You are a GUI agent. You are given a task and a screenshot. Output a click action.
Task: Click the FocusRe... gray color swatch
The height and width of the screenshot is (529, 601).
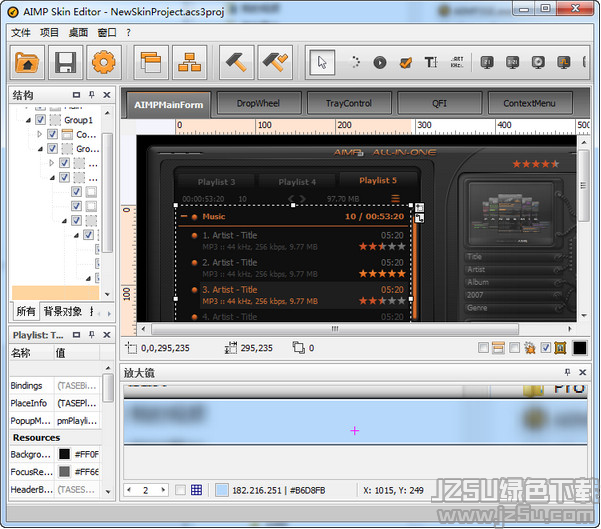(64, 472)
